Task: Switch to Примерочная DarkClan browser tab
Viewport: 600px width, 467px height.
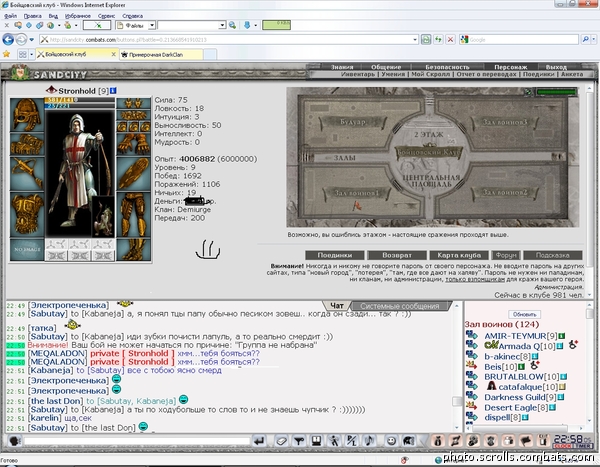Action: (161, 54)
